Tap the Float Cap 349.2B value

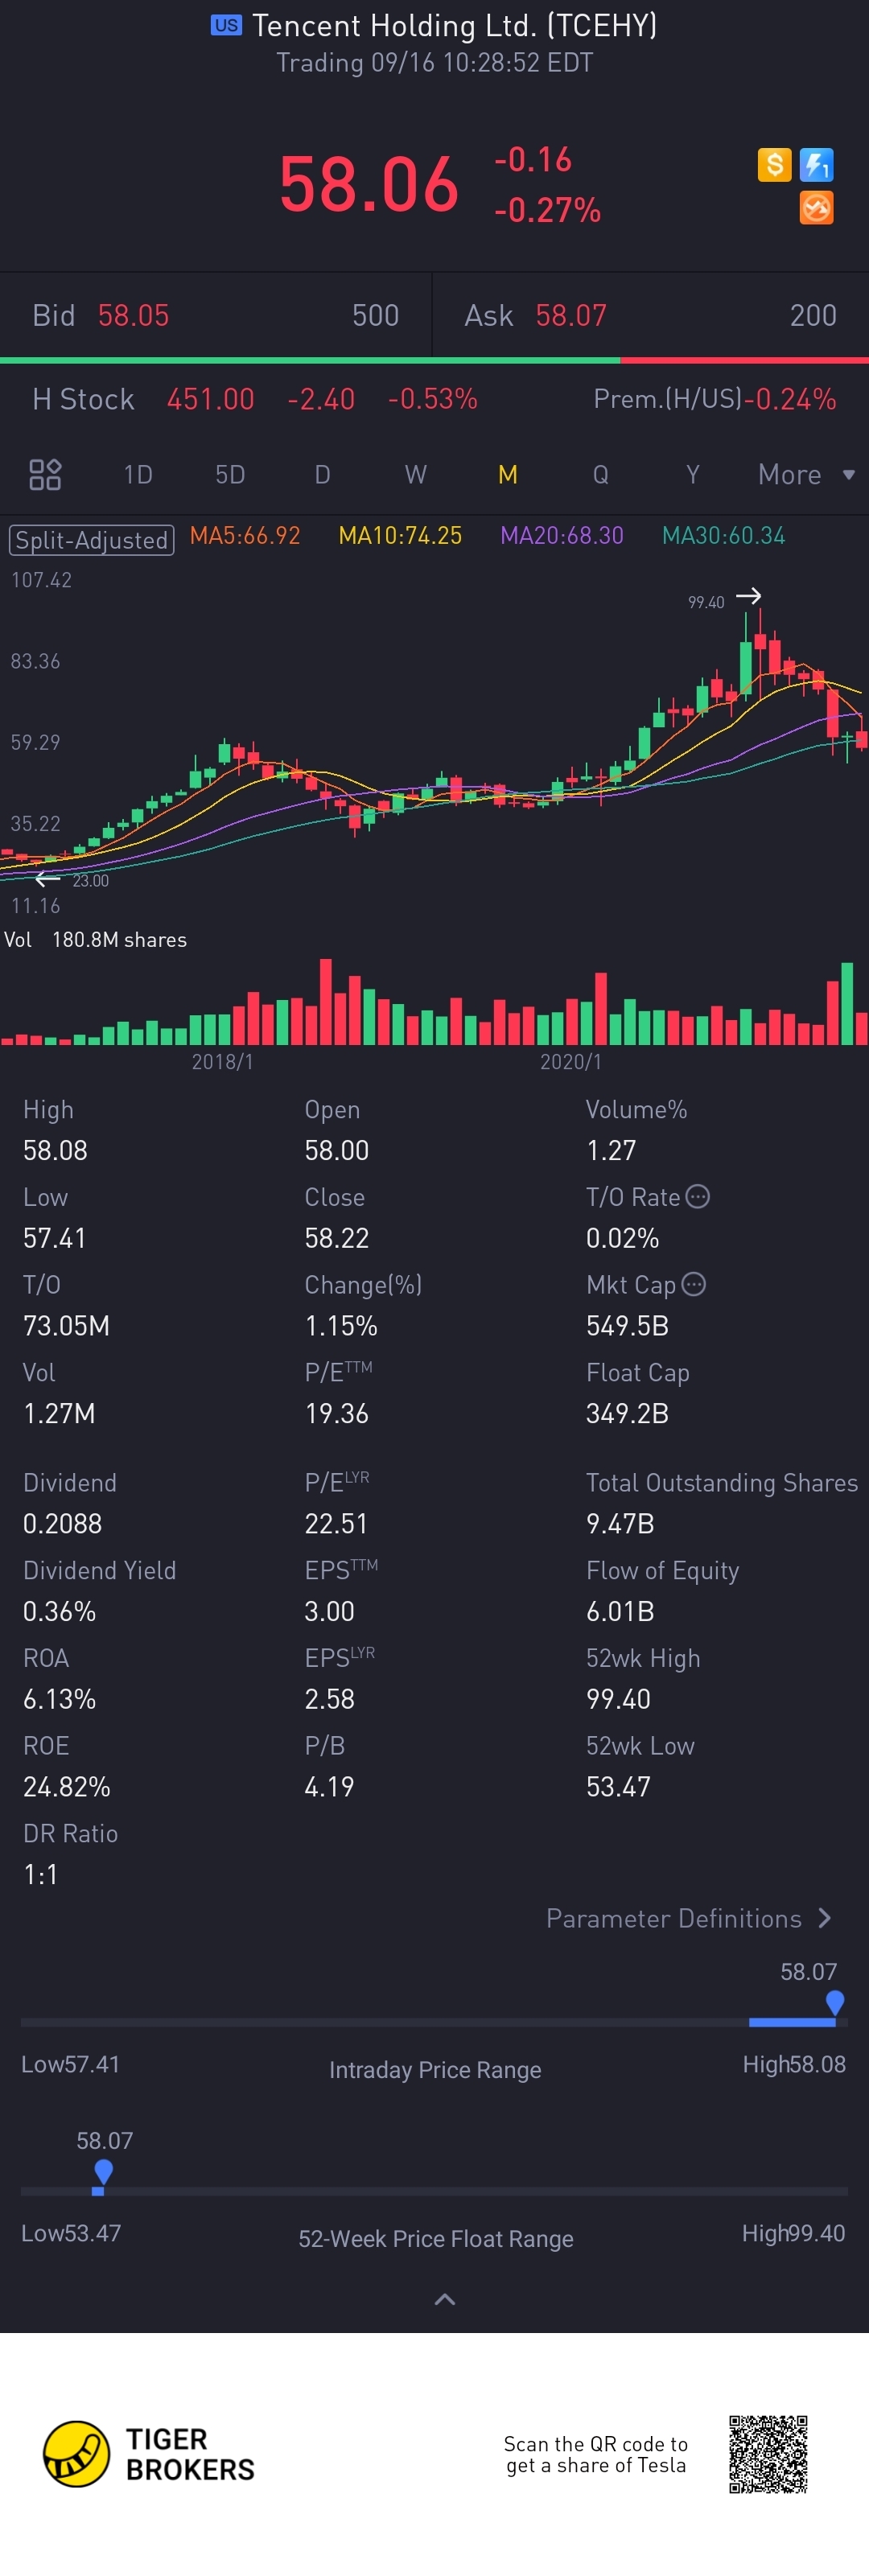point(627,1413)
